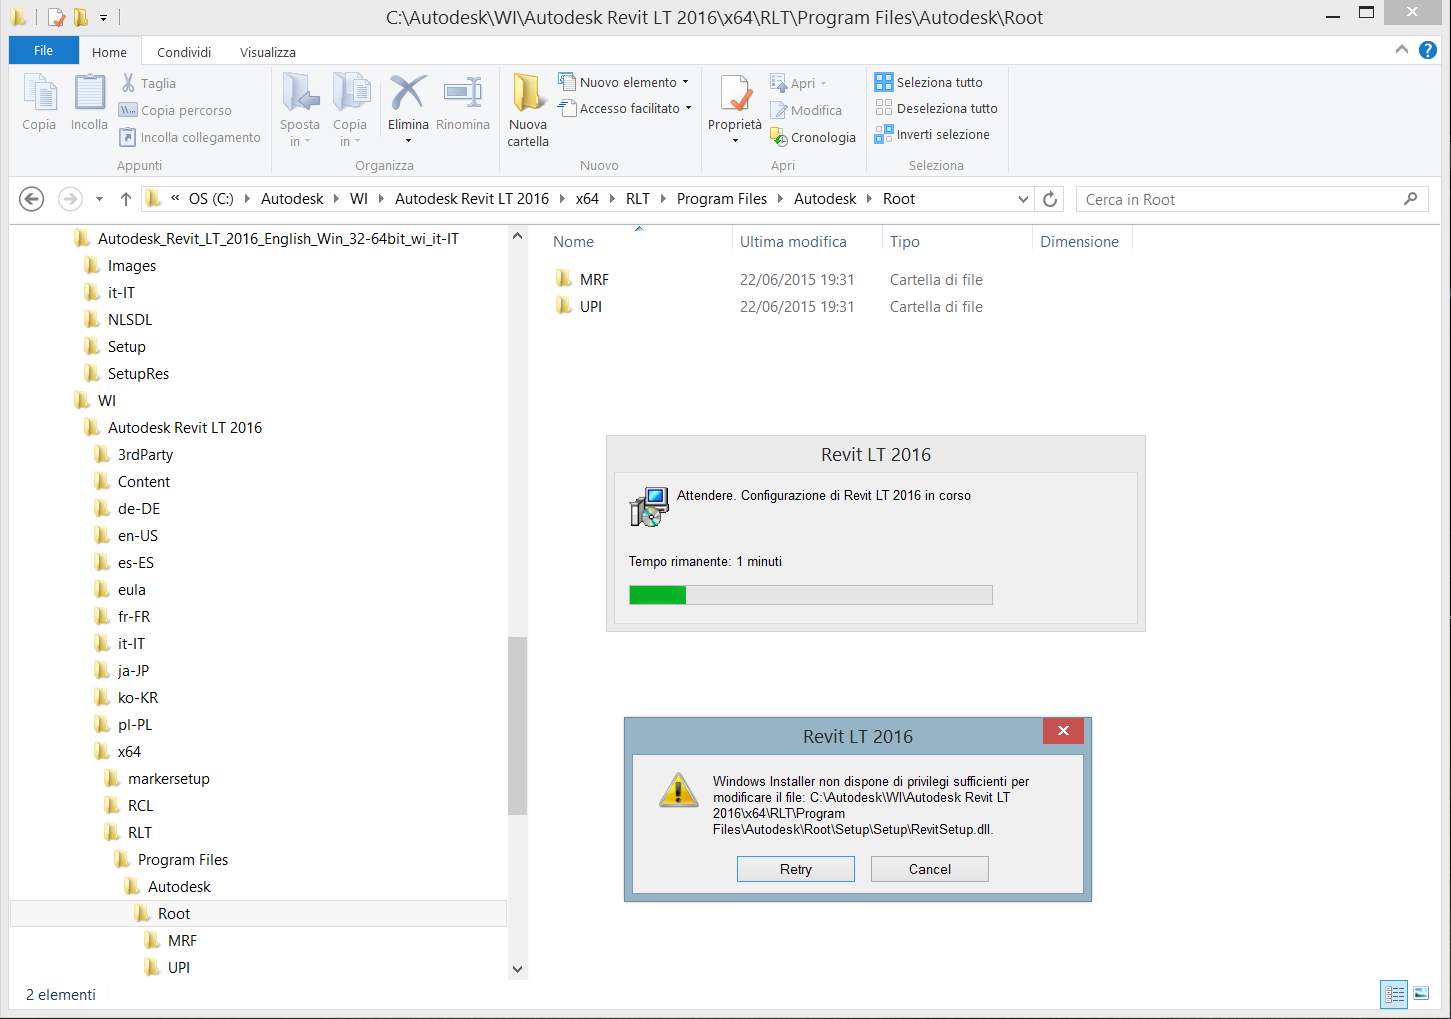The image size is (1451, 1019).
Task: Click the Cancel button in the dialog
Action: click(x=930, y=869)
